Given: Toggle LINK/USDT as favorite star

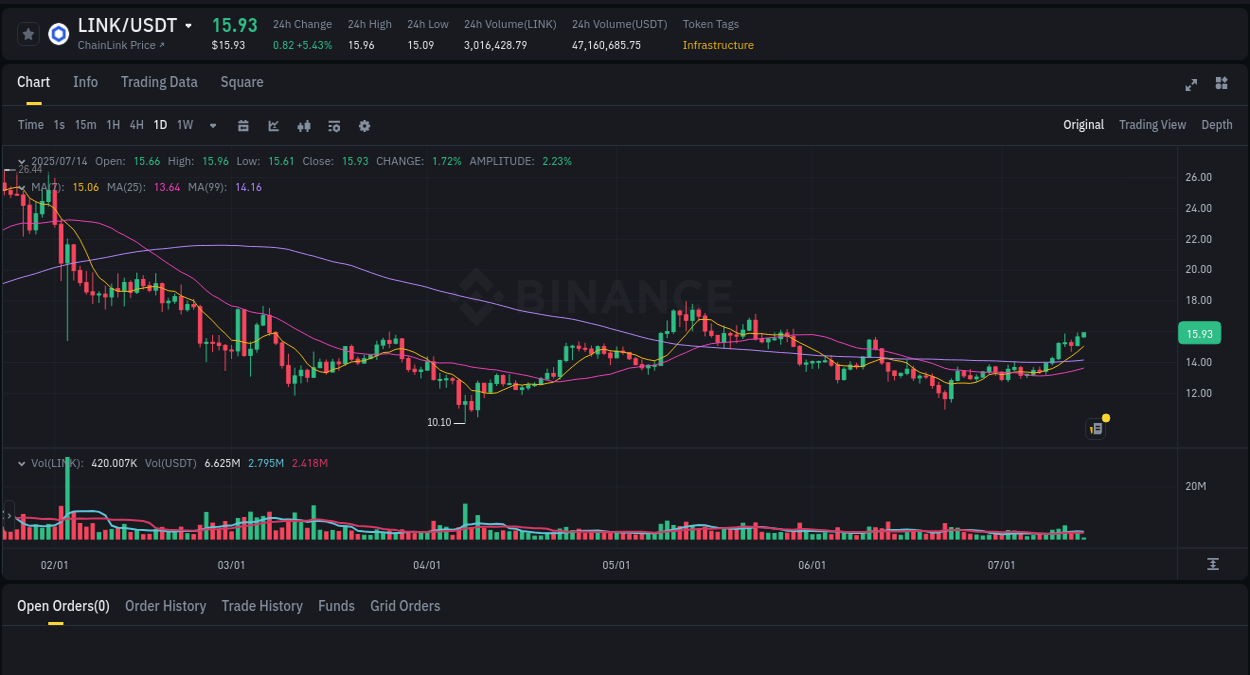Looking at the screenshot, I should (28, 33).
